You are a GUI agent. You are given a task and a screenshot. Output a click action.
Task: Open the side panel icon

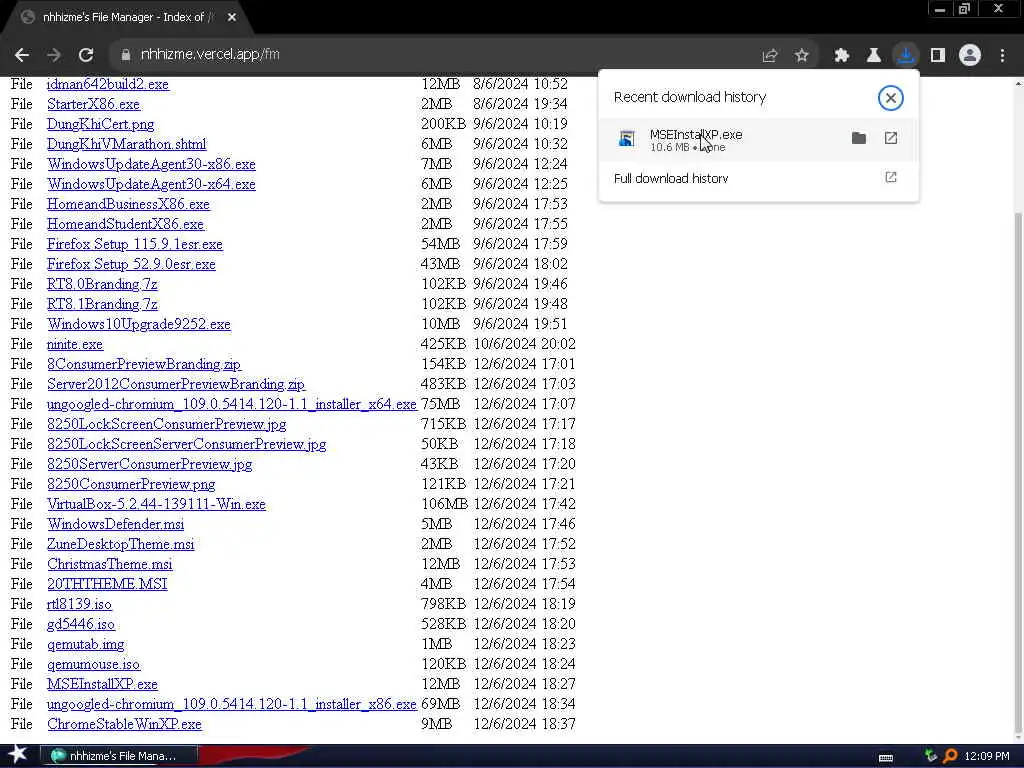click(938, 56)
